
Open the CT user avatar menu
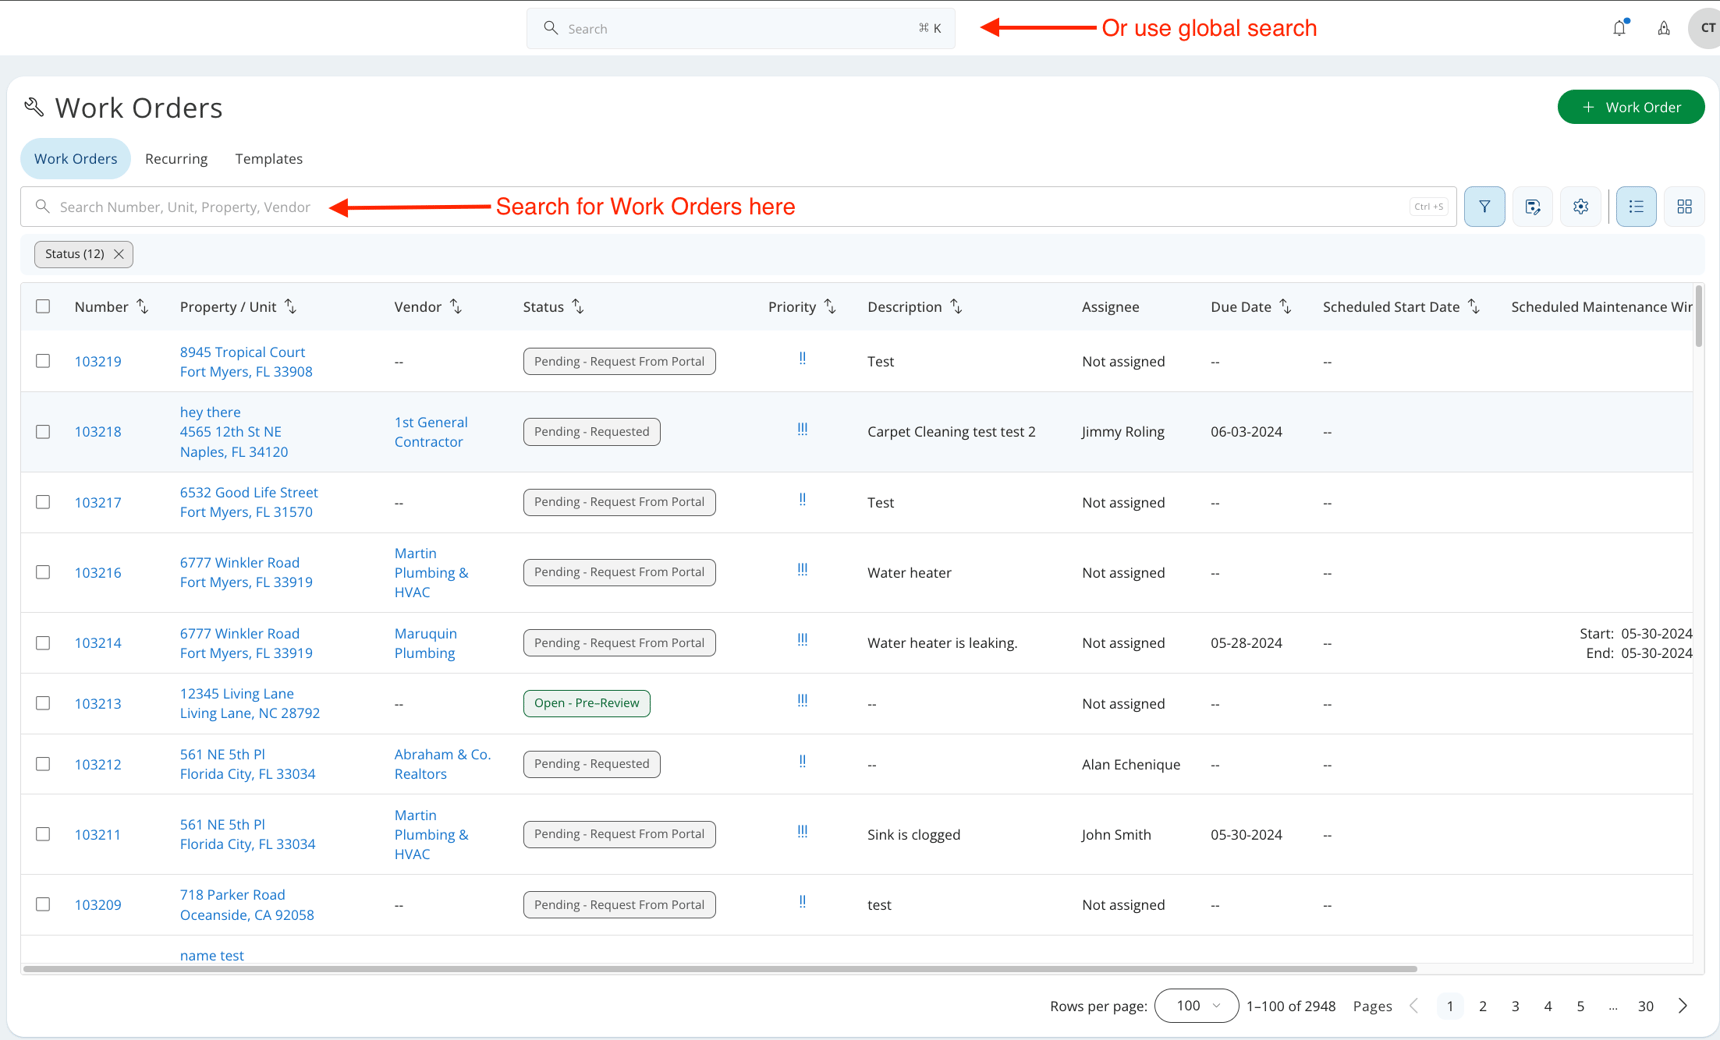click(1705, 27)
